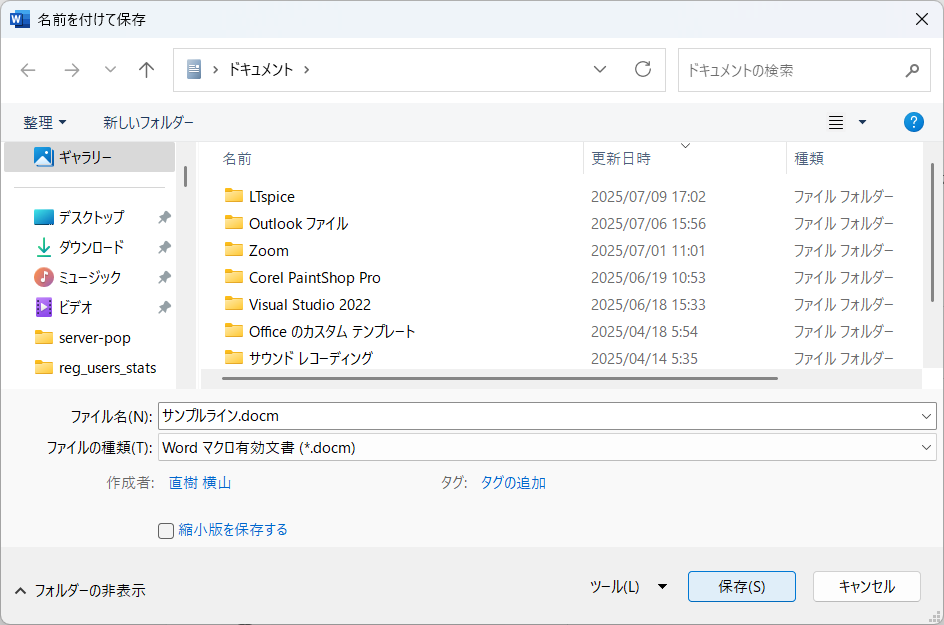Go back with the left arrow button
The height and width of the screenshot is (625, 944).
tap(28, 70)
